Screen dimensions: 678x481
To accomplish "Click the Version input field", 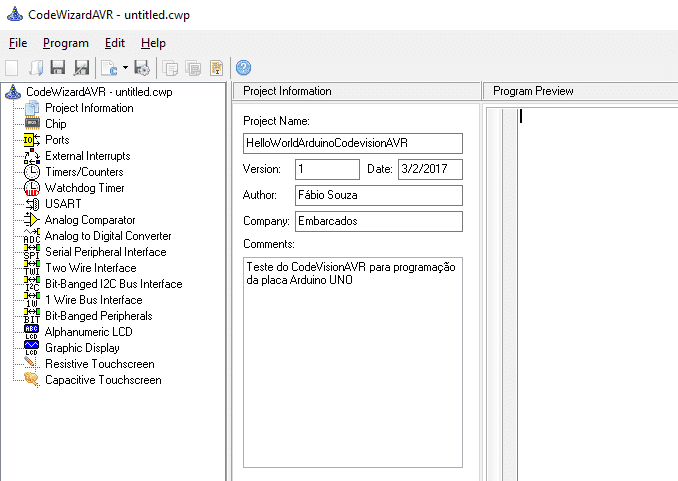I will (x=327, y=169).
